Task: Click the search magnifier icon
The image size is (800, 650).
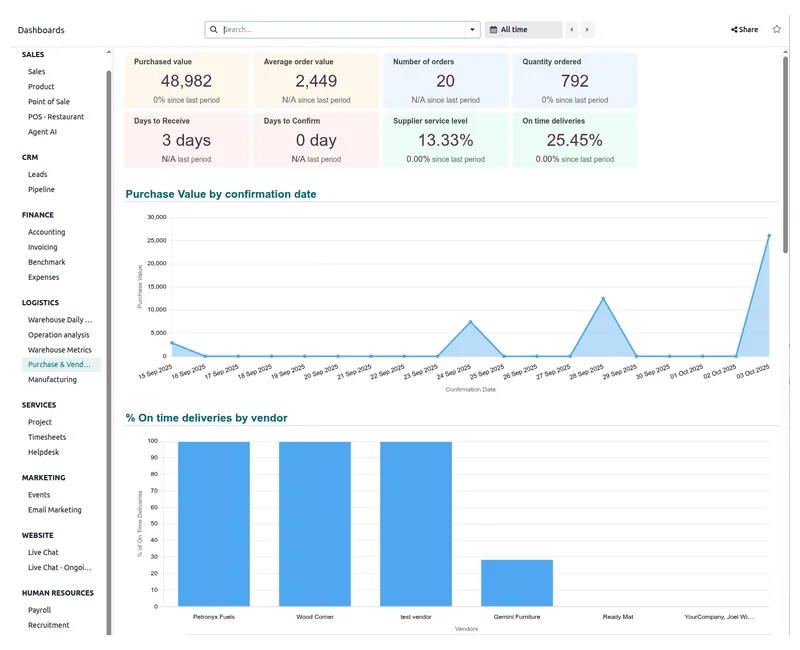Action: click(x=214, y=30)
